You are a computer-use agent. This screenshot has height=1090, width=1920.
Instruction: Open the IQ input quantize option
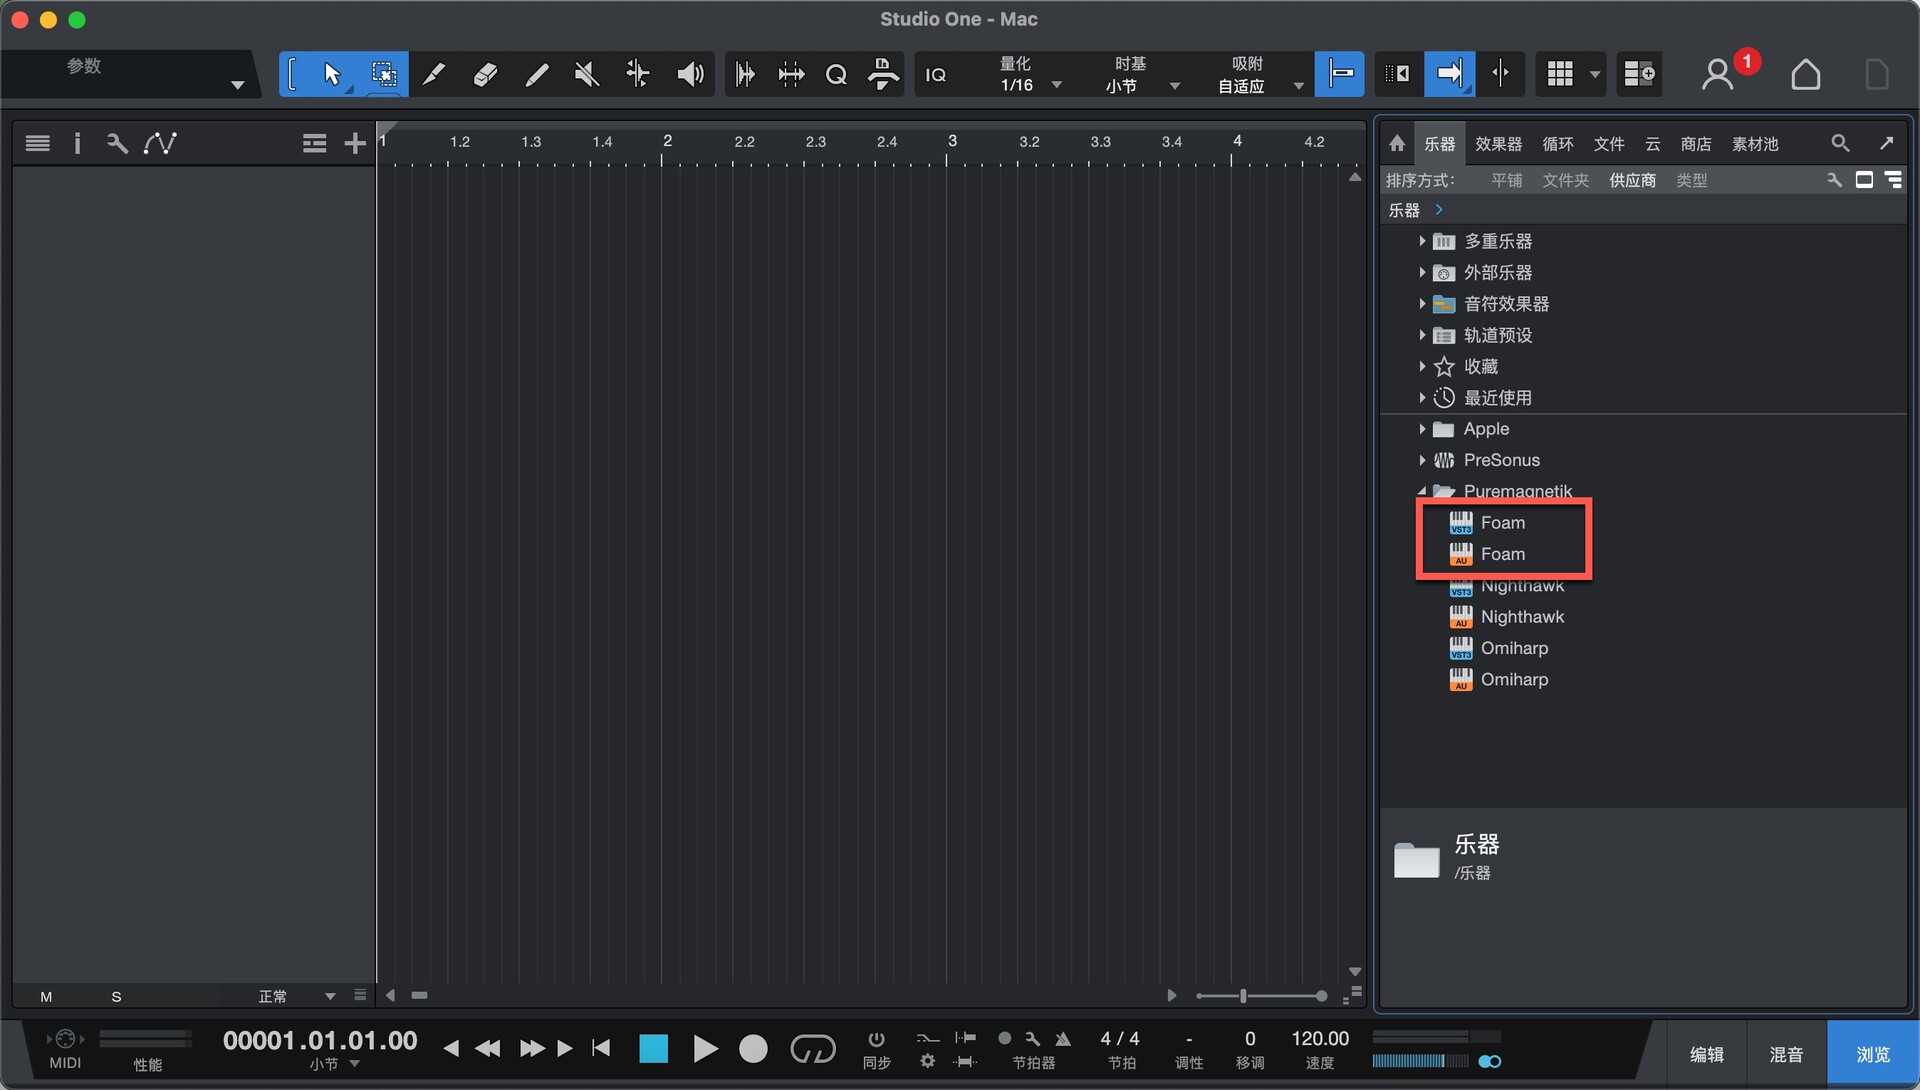936,75
